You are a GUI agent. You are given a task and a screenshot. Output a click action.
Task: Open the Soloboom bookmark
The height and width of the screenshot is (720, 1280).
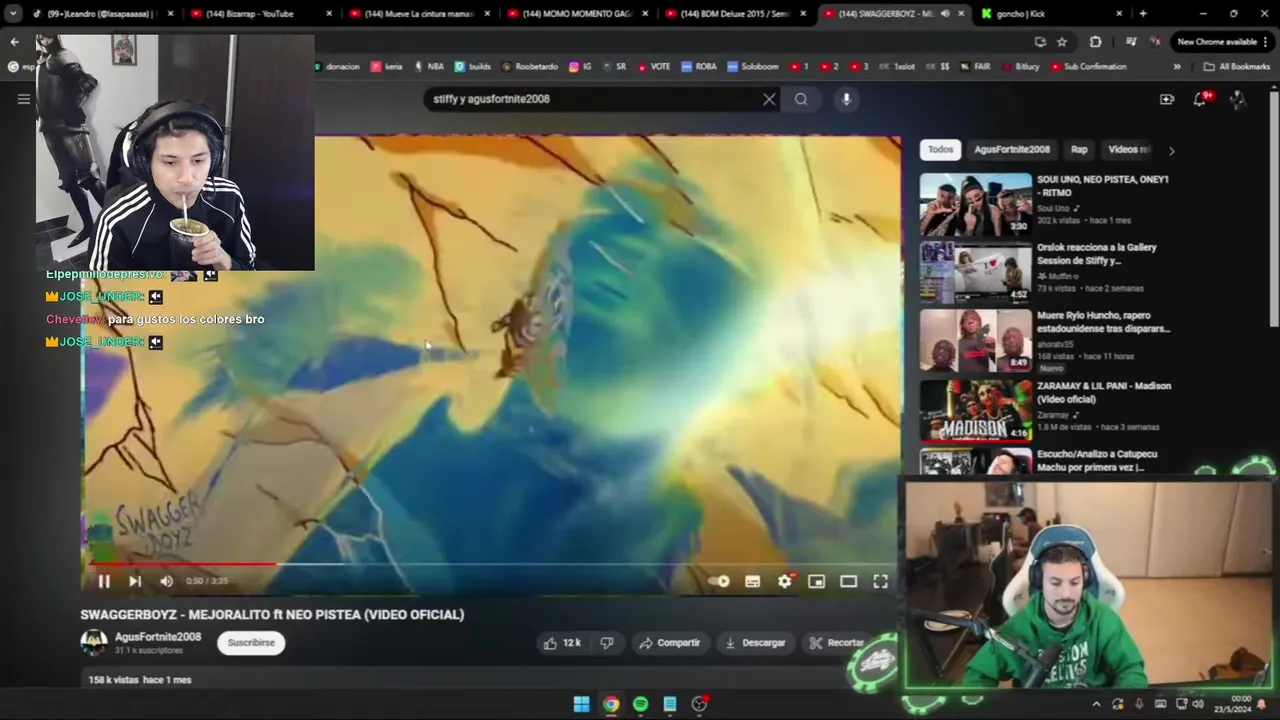753,67
